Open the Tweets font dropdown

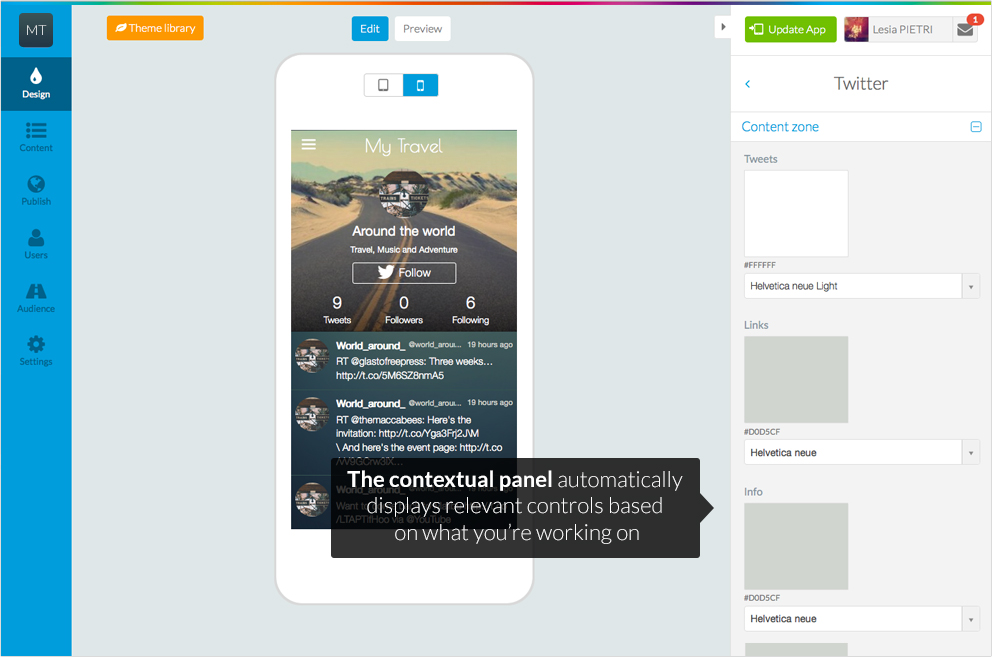click(x=862, y=286)
